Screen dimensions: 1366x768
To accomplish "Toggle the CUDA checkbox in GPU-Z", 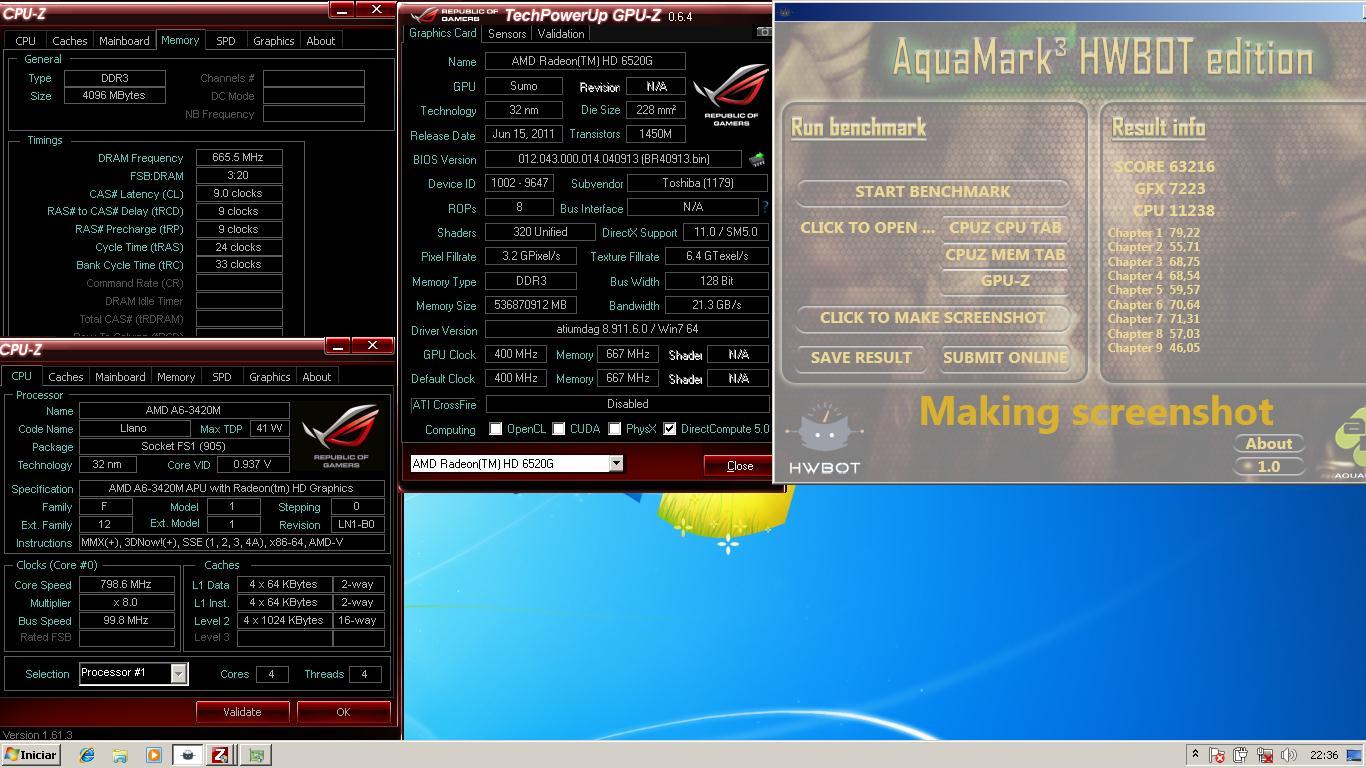I will (558, 429).
